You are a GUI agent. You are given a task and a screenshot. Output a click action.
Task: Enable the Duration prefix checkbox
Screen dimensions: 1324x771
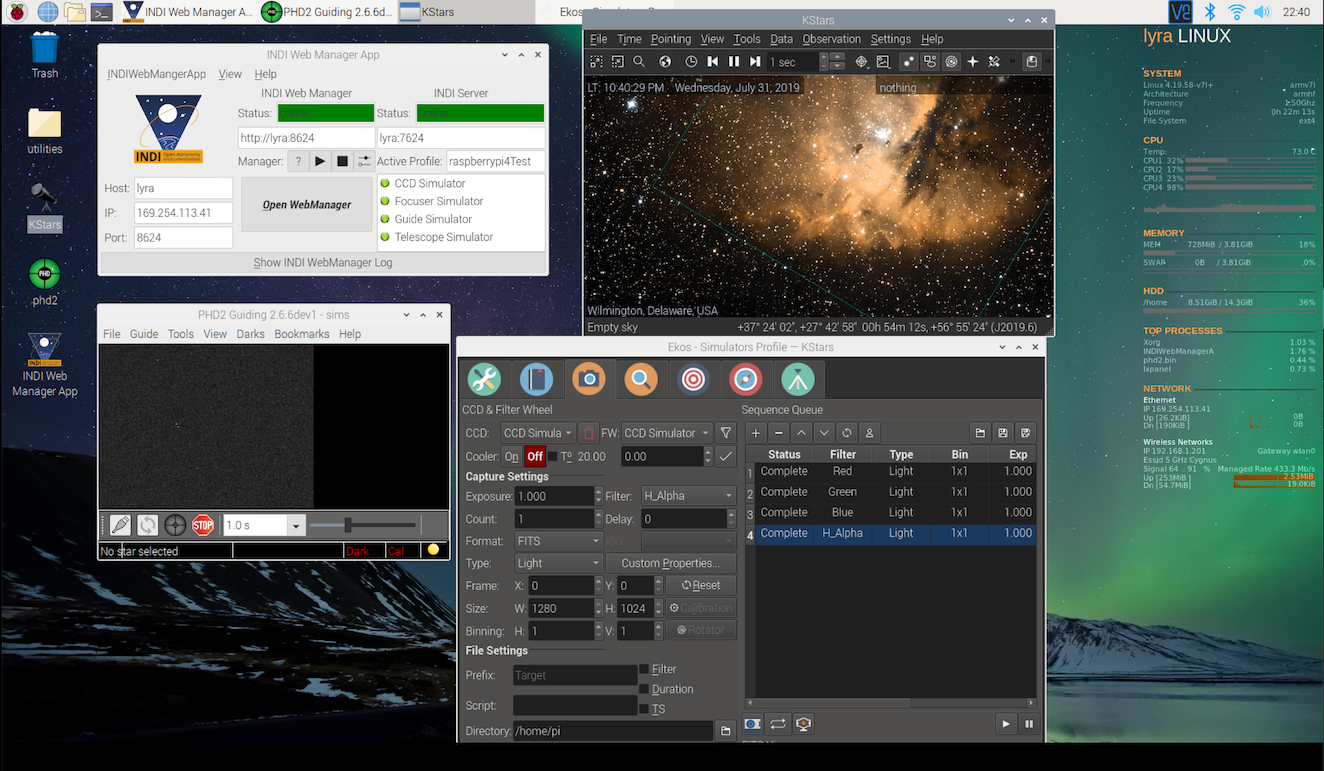pyautogui.click(x=644, y=689)
